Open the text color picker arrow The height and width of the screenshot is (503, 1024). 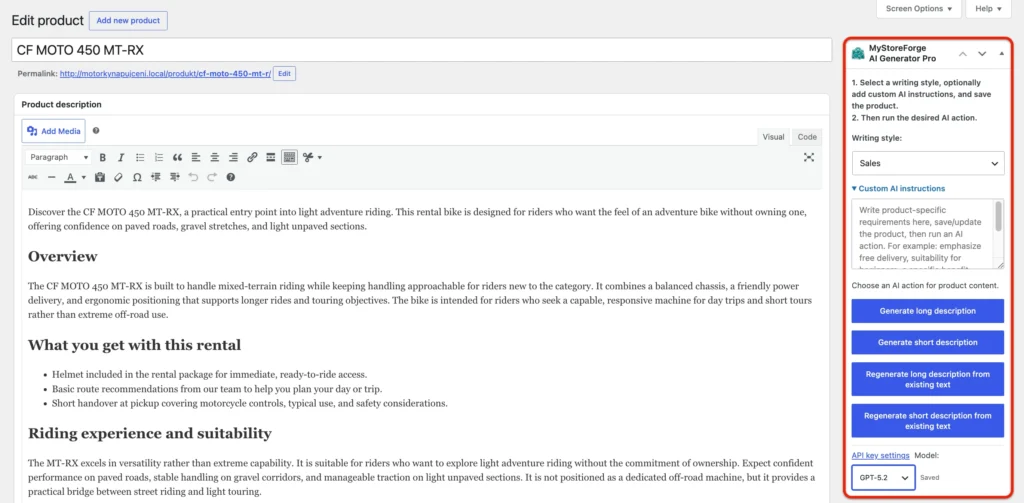pos(84,177)
